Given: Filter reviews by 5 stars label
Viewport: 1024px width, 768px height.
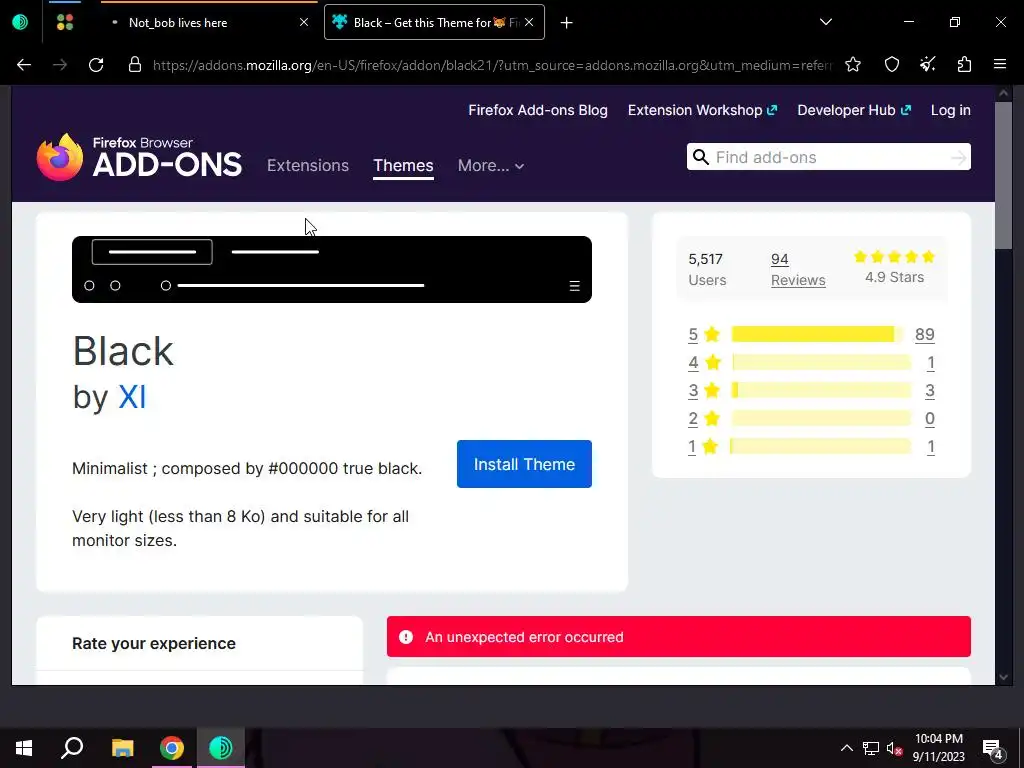Looking at the screenshot, I should point(703,334).
